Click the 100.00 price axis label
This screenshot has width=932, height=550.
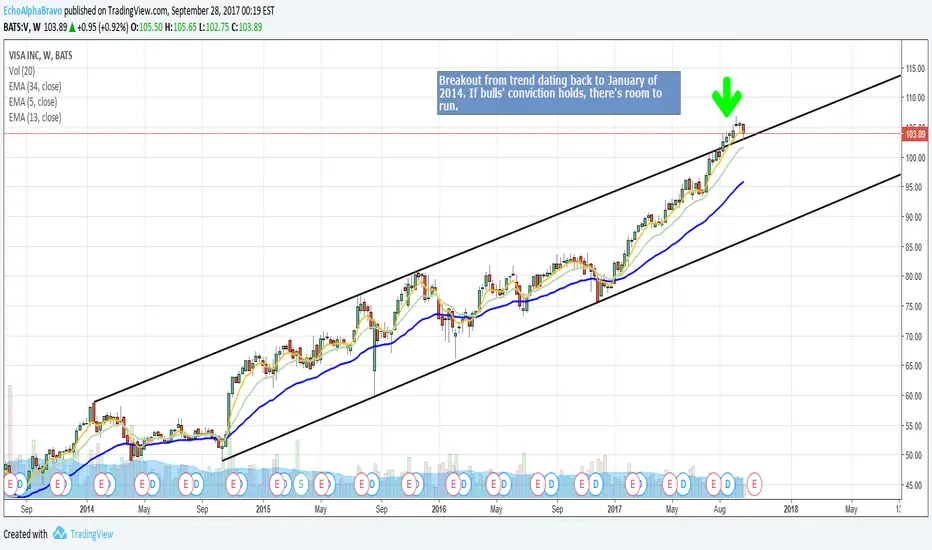click(915, 158)
